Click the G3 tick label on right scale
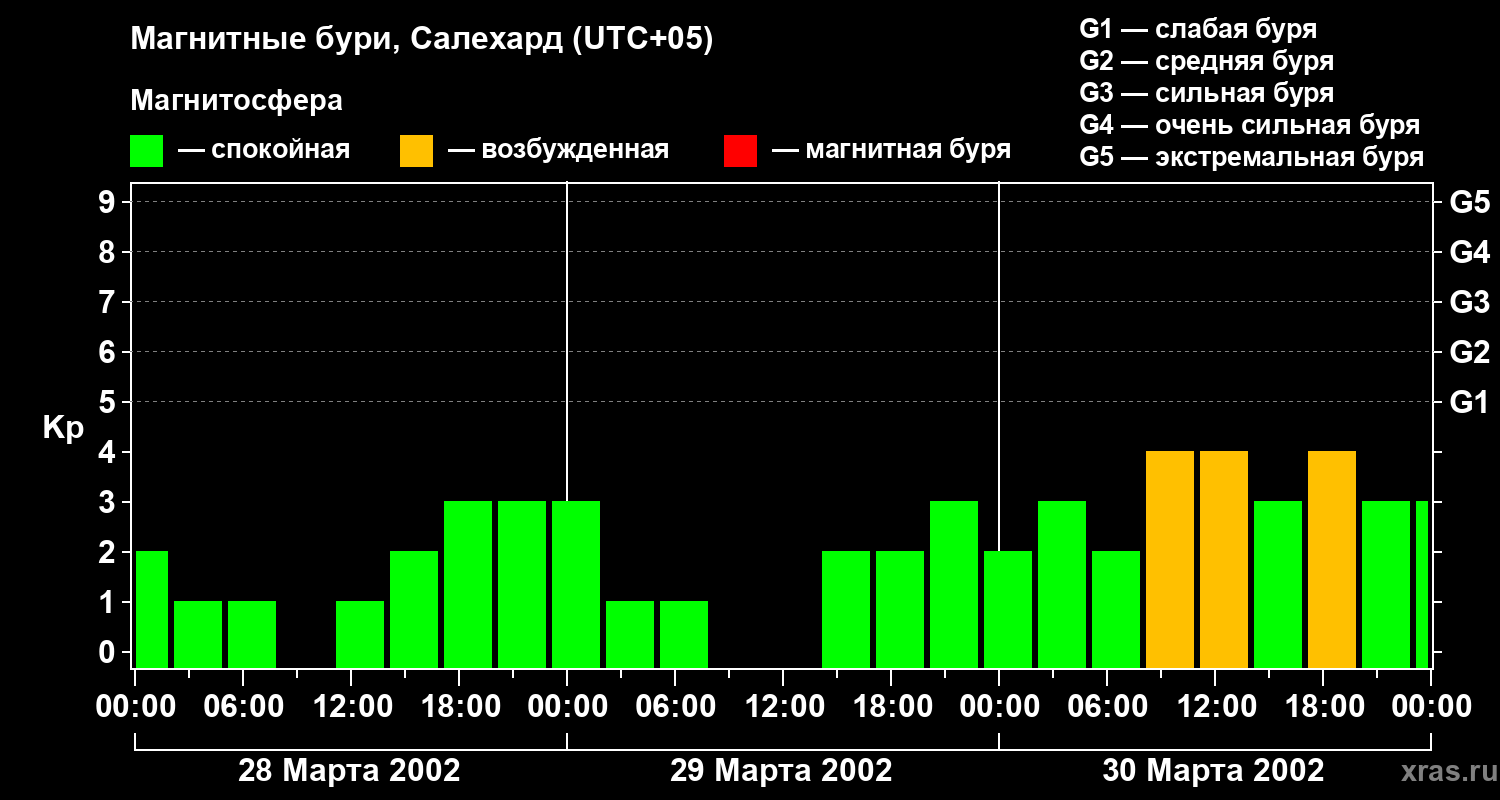The width and height of the screenshot is (1500, 800). [1469, 302]
